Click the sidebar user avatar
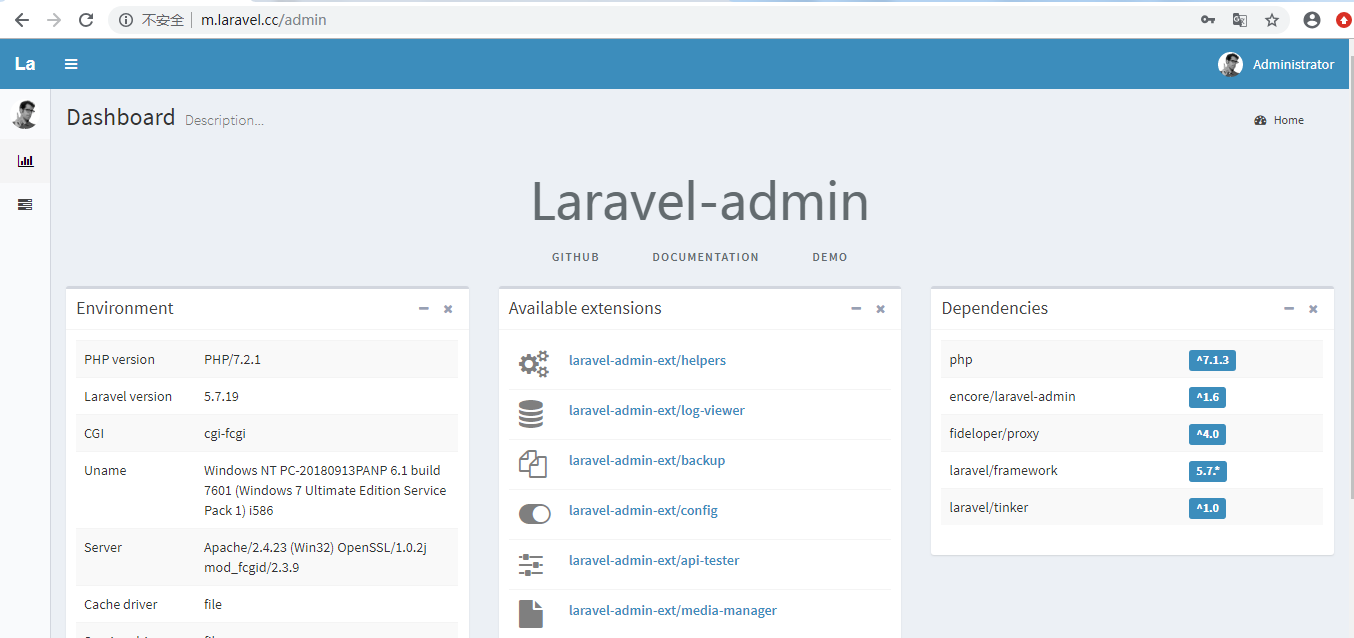1354x638 pixels. 25,114
